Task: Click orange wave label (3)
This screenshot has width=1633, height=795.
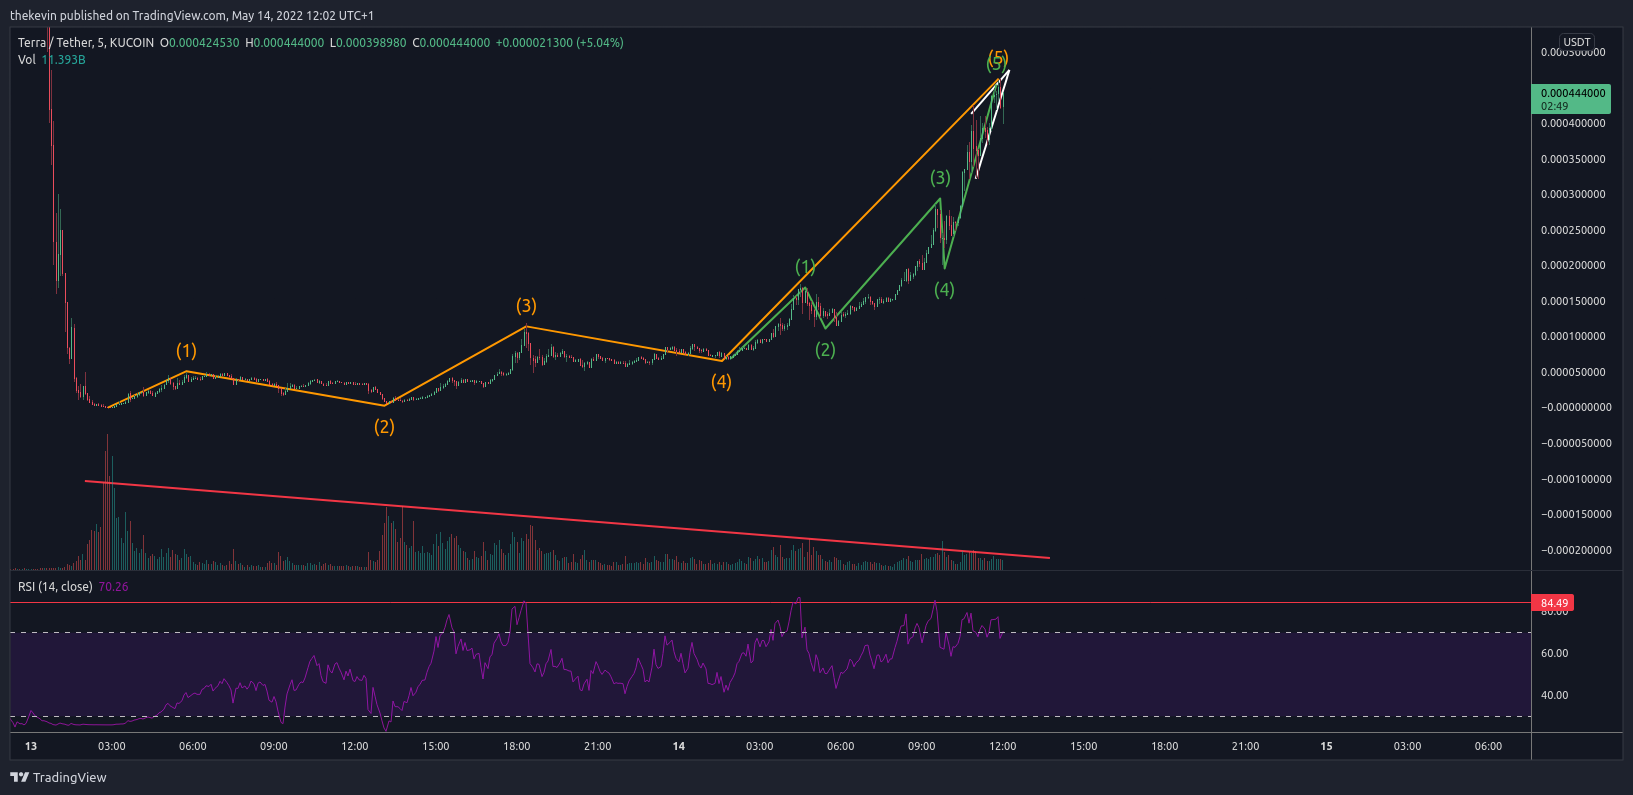Action: tap(526, 306)
